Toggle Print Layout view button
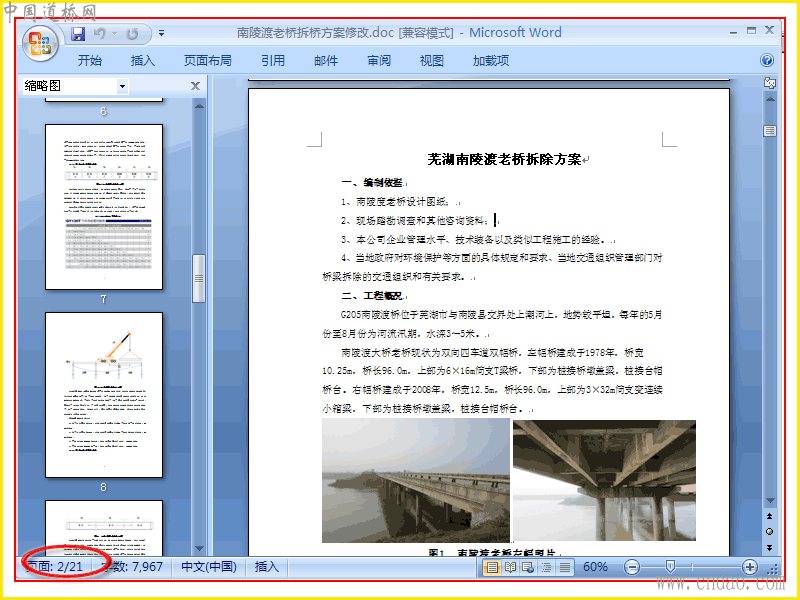Viewport: 800px width, 600px height. 492,567
